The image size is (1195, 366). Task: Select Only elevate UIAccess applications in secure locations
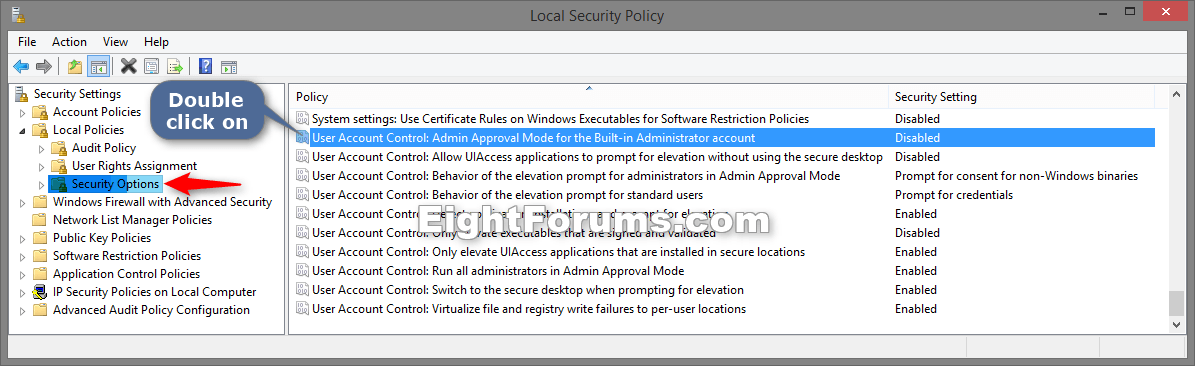click(x=559, y=252)
